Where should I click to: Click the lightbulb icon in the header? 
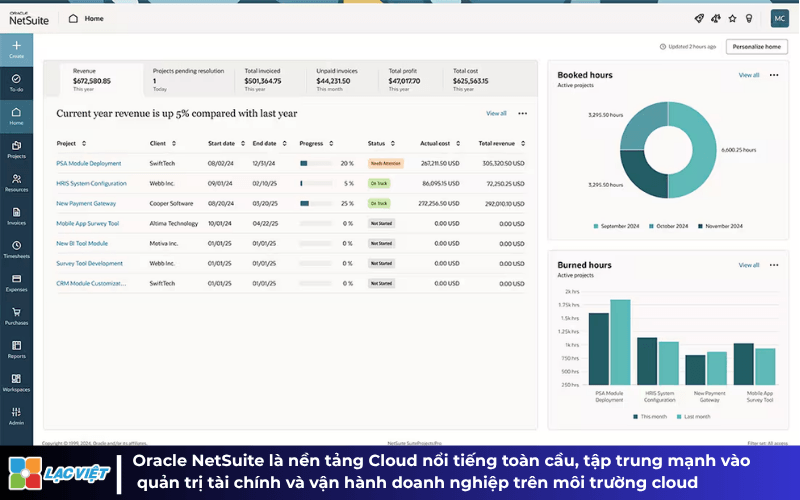point(749,18)
